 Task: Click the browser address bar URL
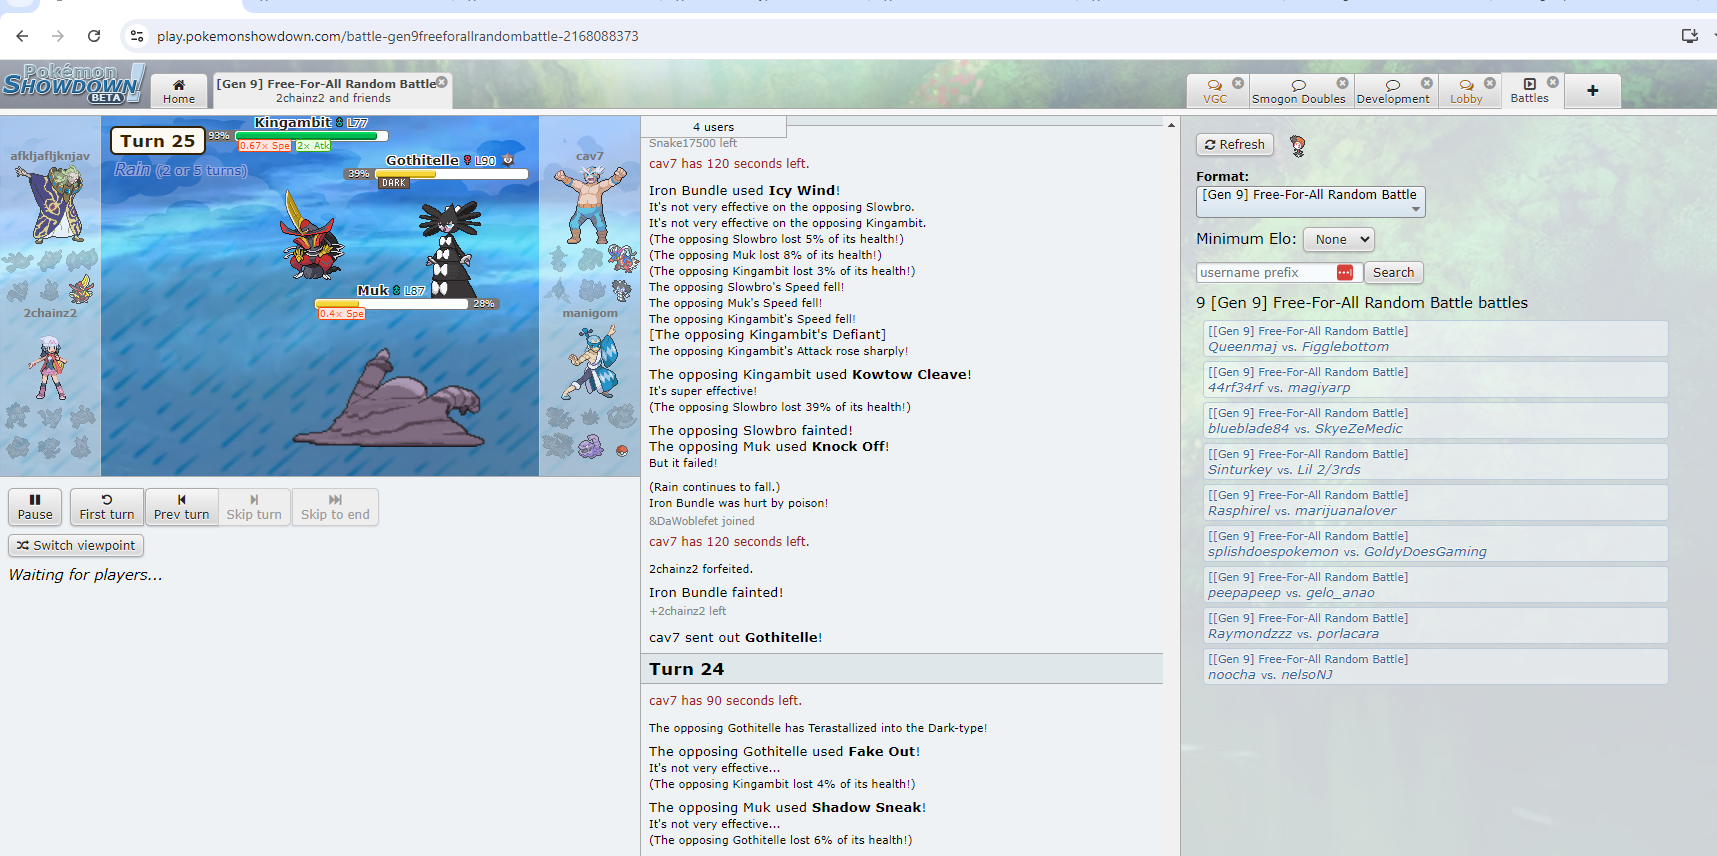pos(397,36)
